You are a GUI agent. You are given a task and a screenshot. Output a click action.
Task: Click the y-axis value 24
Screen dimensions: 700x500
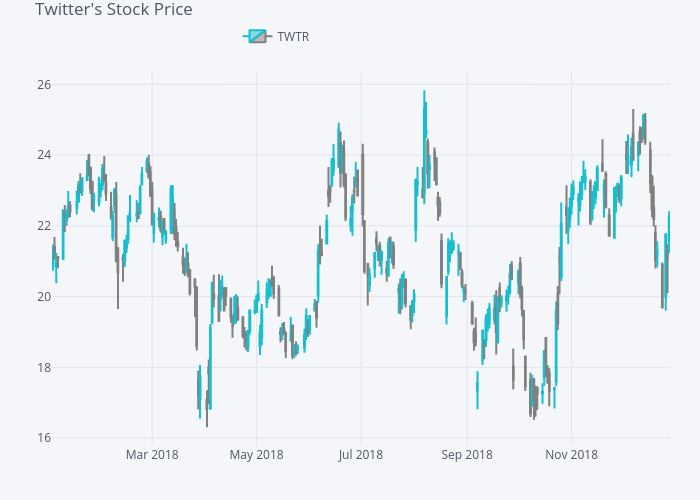[x=45, y=155]
